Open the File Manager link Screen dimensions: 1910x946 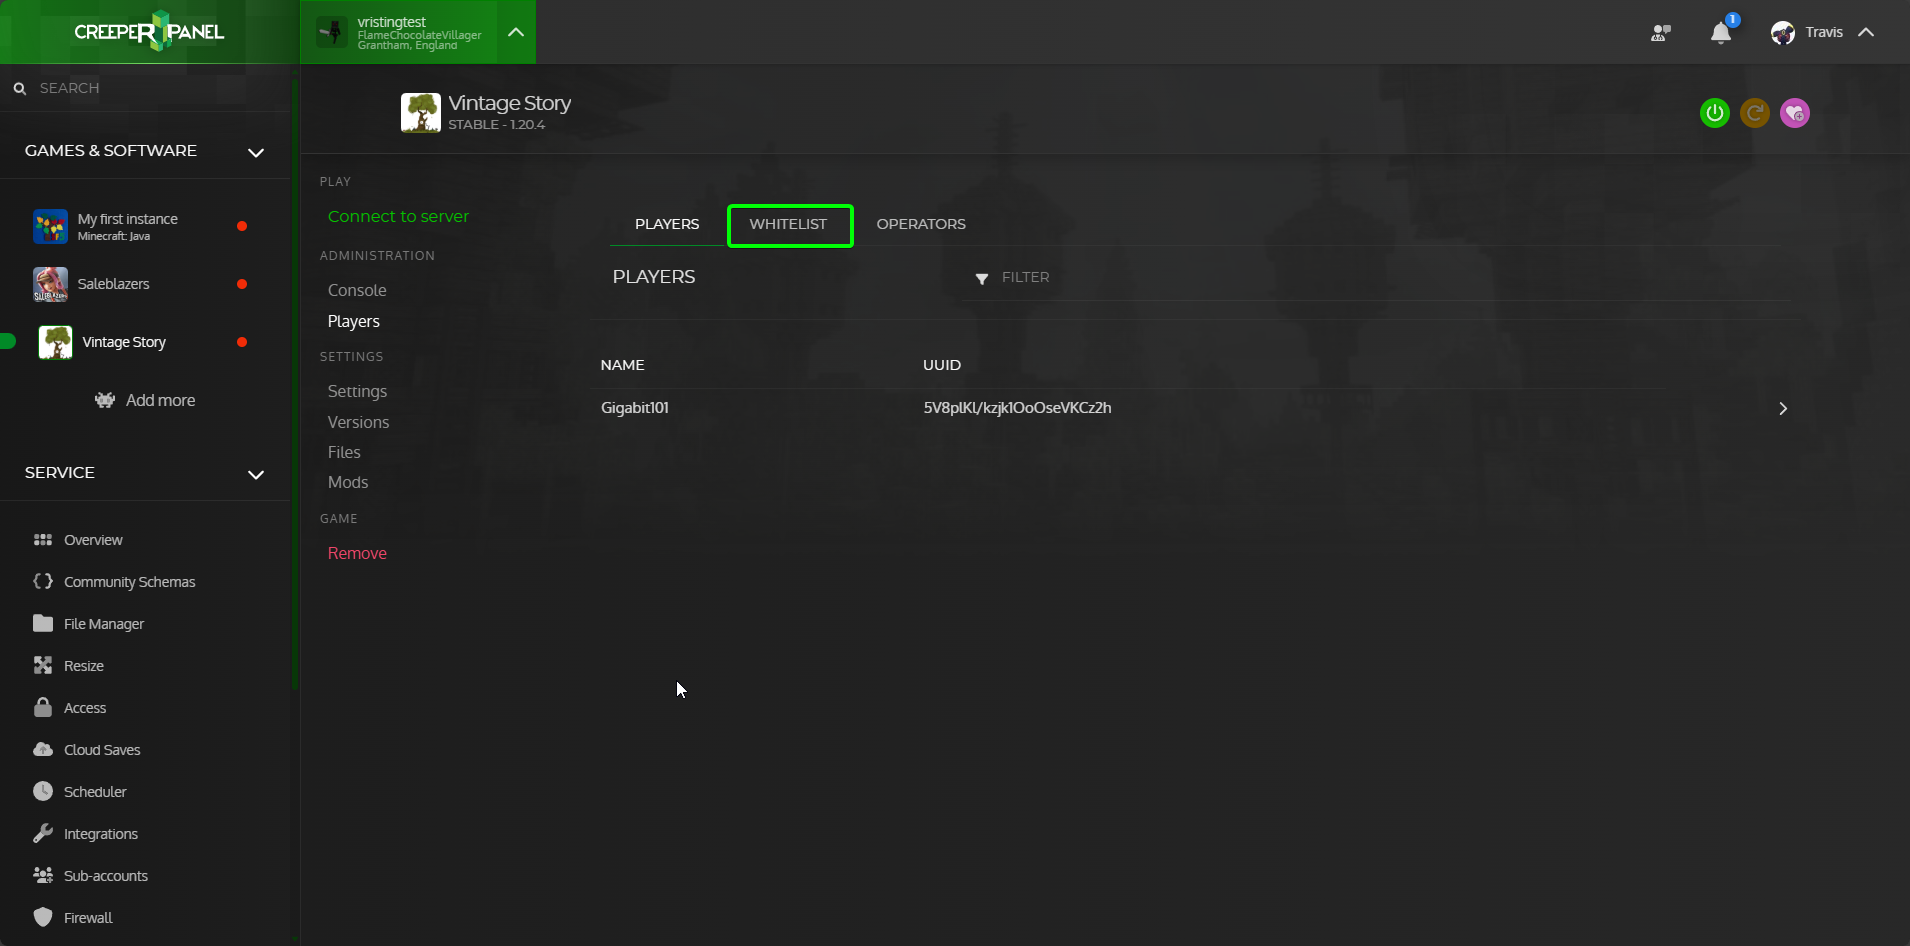104,624
